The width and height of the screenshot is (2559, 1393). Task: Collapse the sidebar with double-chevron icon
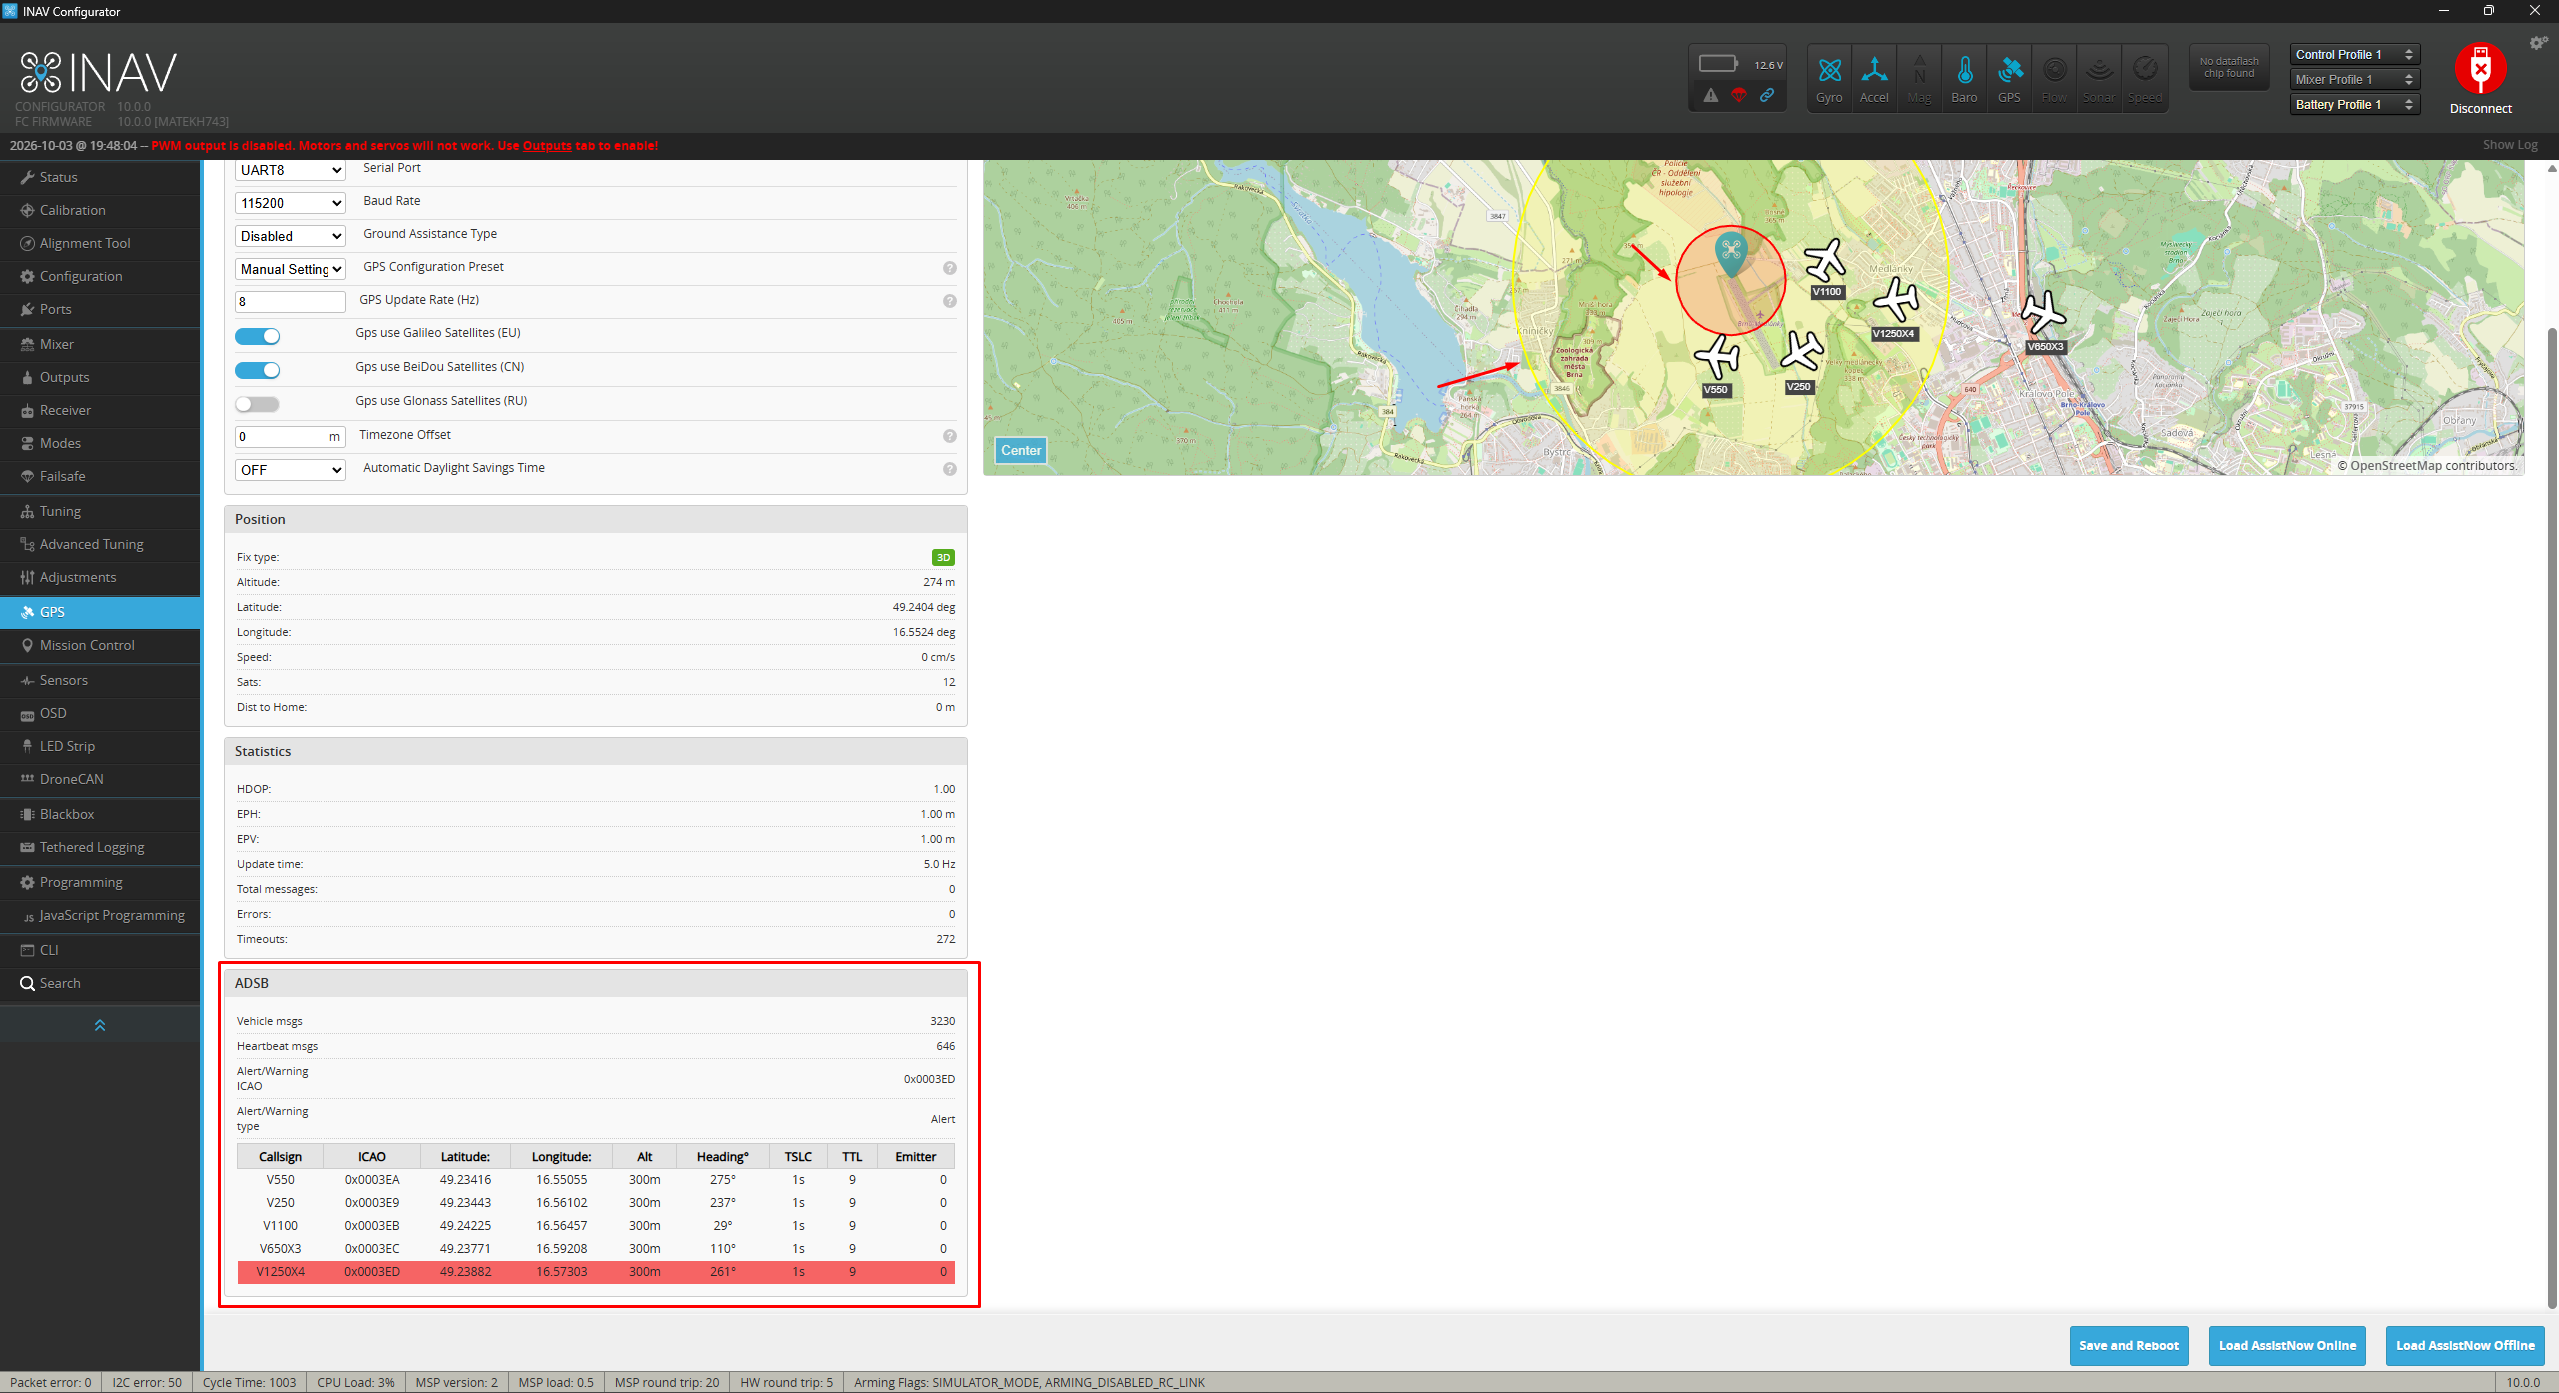[100, 1025]
